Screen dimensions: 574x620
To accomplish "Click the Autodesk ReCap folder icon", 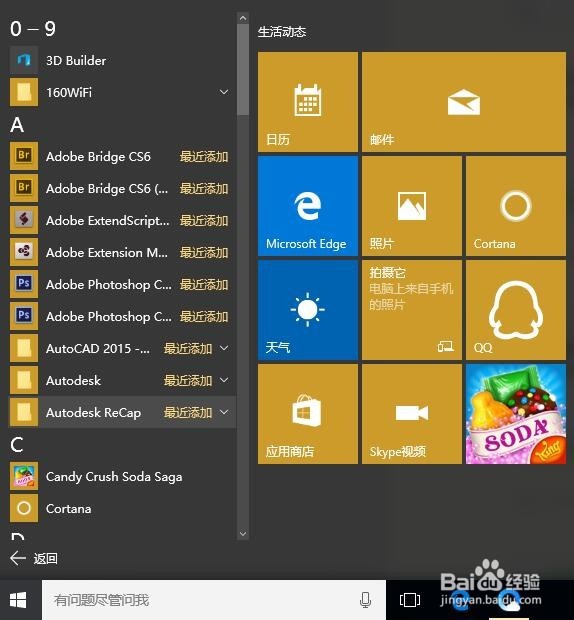I will click(x=24, y=412).
